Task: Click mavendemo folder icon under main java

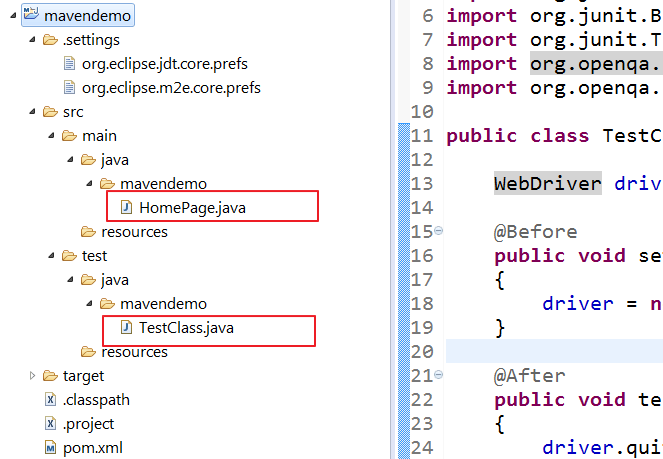Action: 107,184
